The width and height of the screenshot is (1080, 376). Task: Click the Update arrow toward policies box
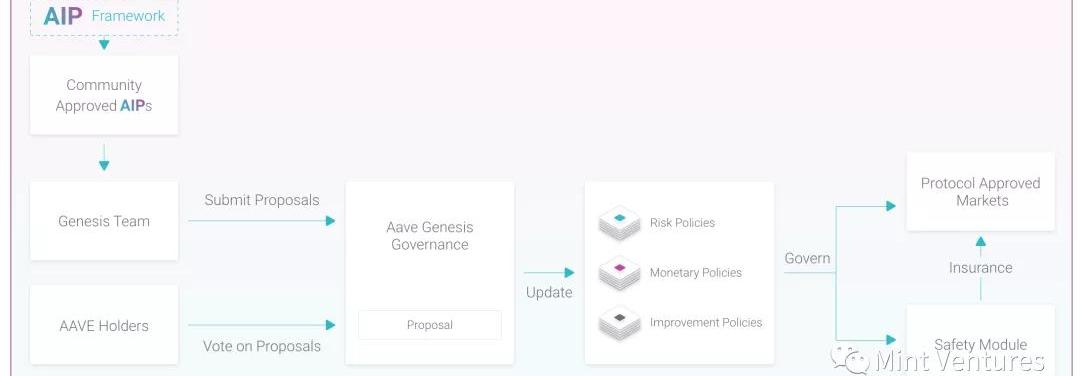click(x=549, y=273)
